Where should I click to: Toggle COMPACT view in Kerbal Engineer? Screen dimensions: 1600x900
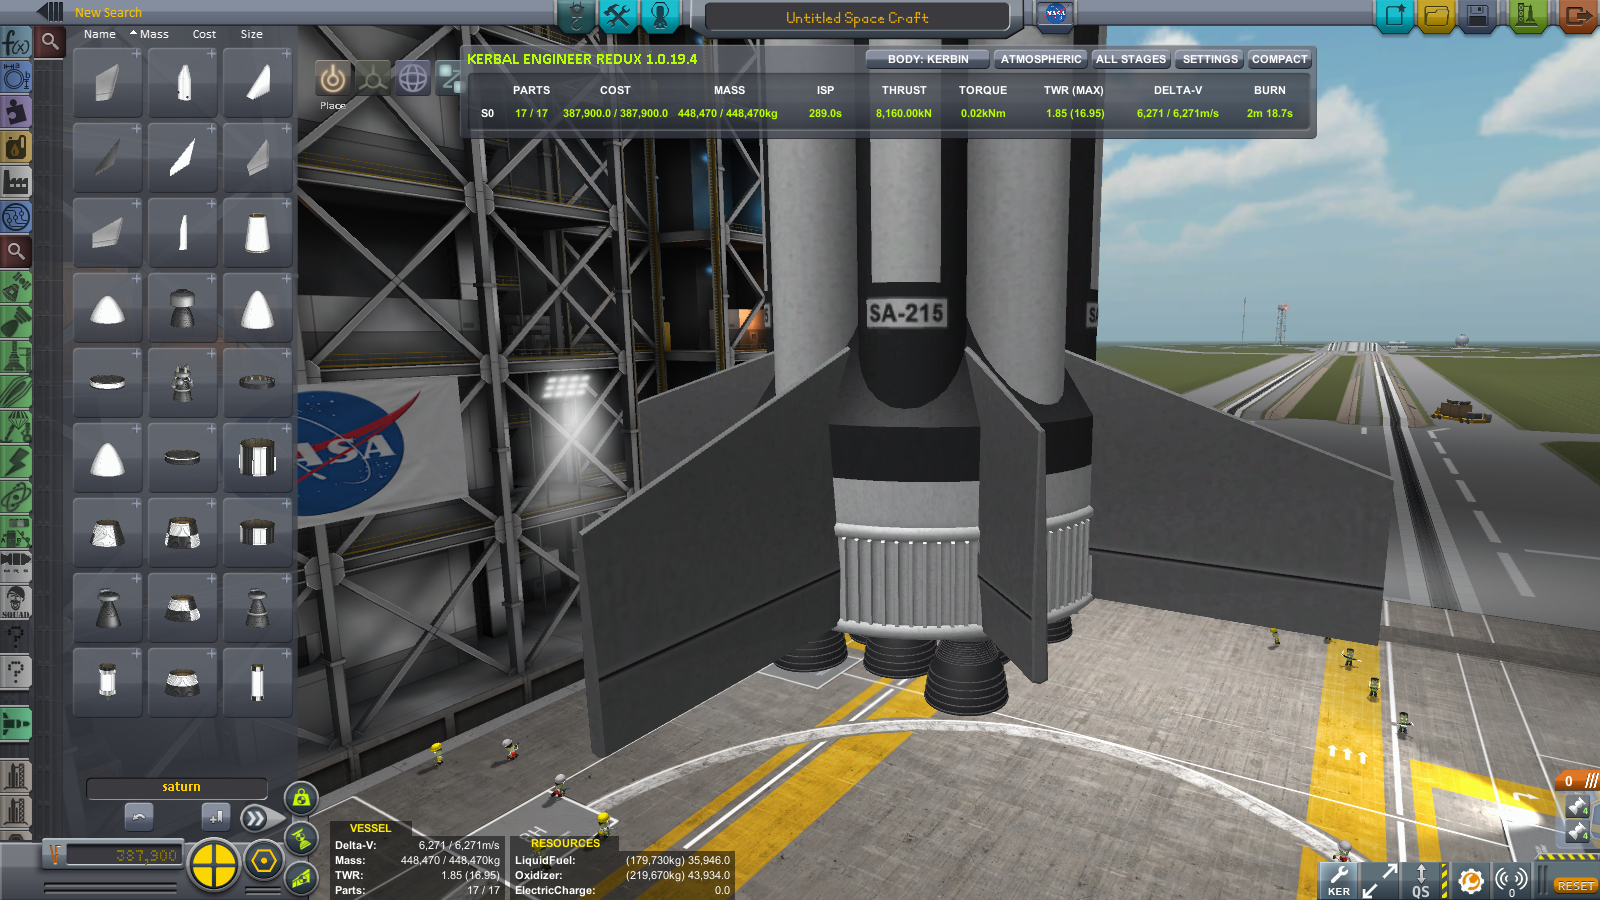tap(1280, 59)
